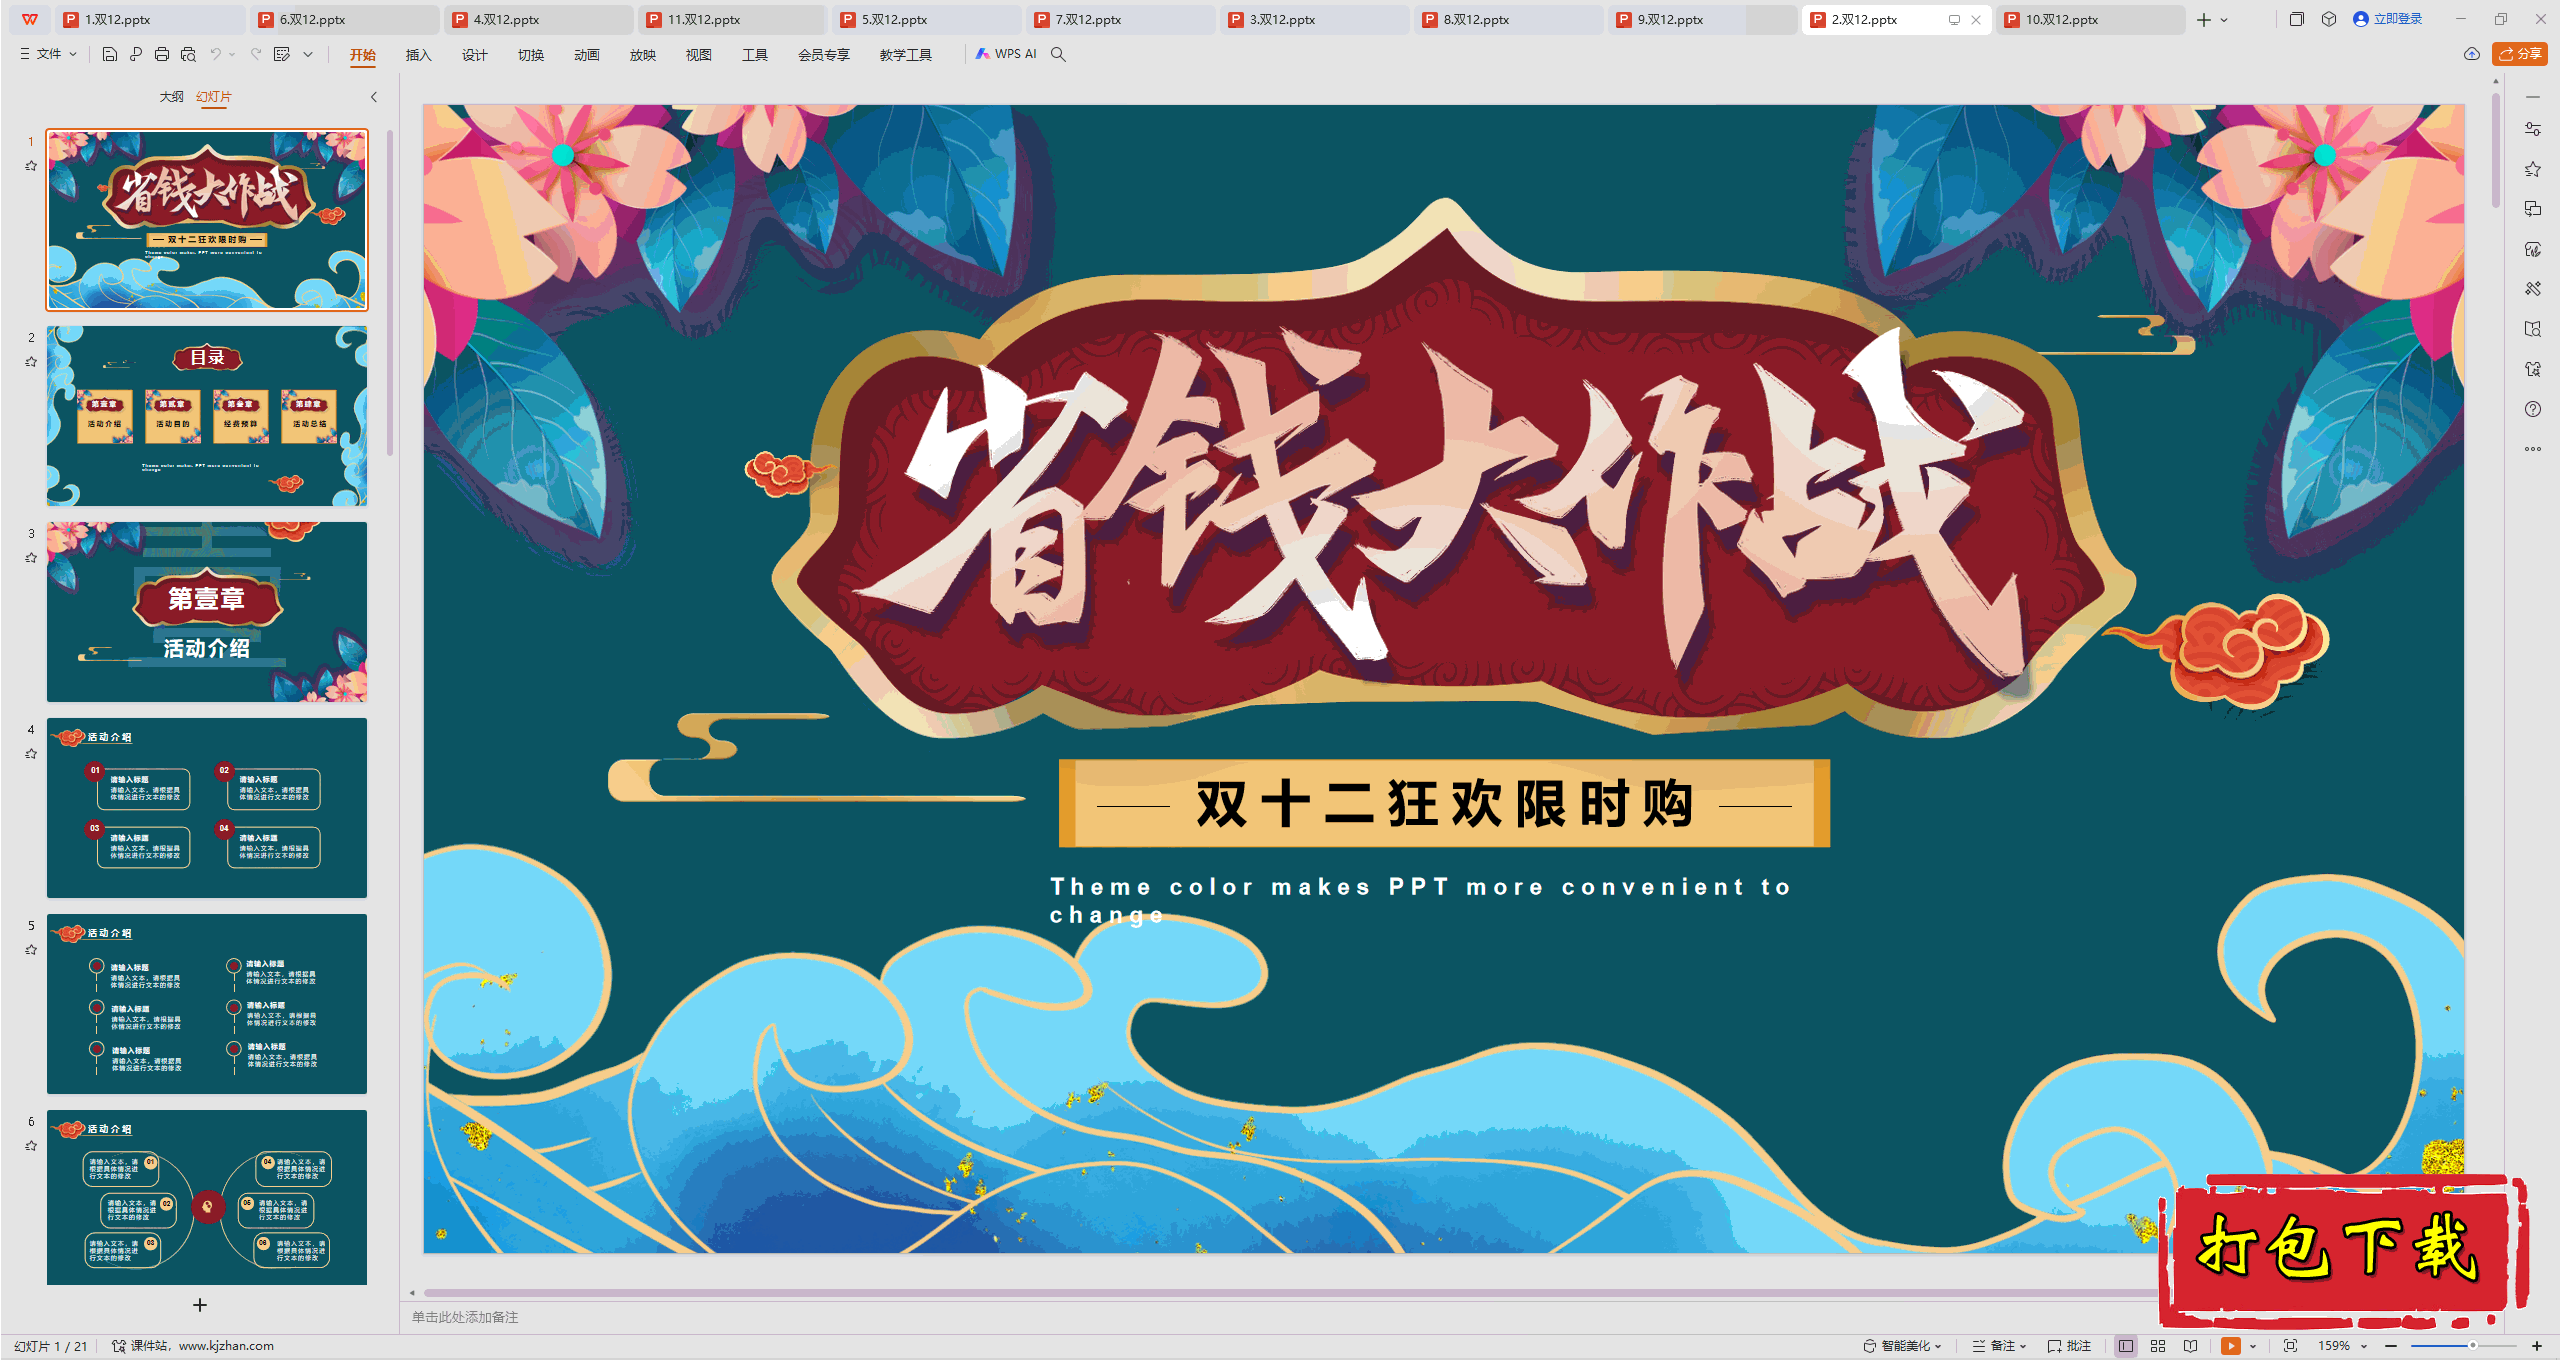Viewport: 2560px width, 1360px height.
Task: Click the cloud upload icon near Share
Action: click(2472, 54)
